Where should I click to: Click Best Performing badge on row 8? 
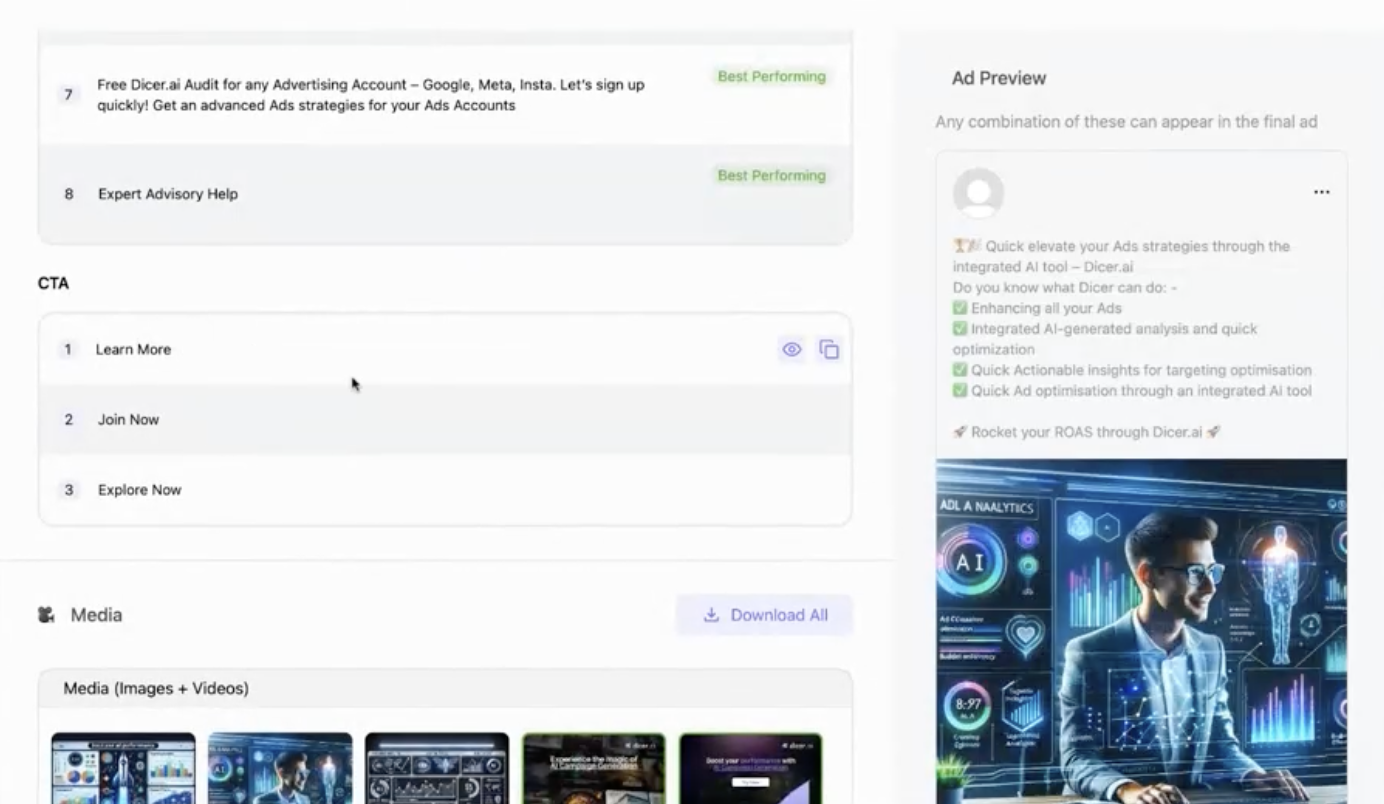771,175
